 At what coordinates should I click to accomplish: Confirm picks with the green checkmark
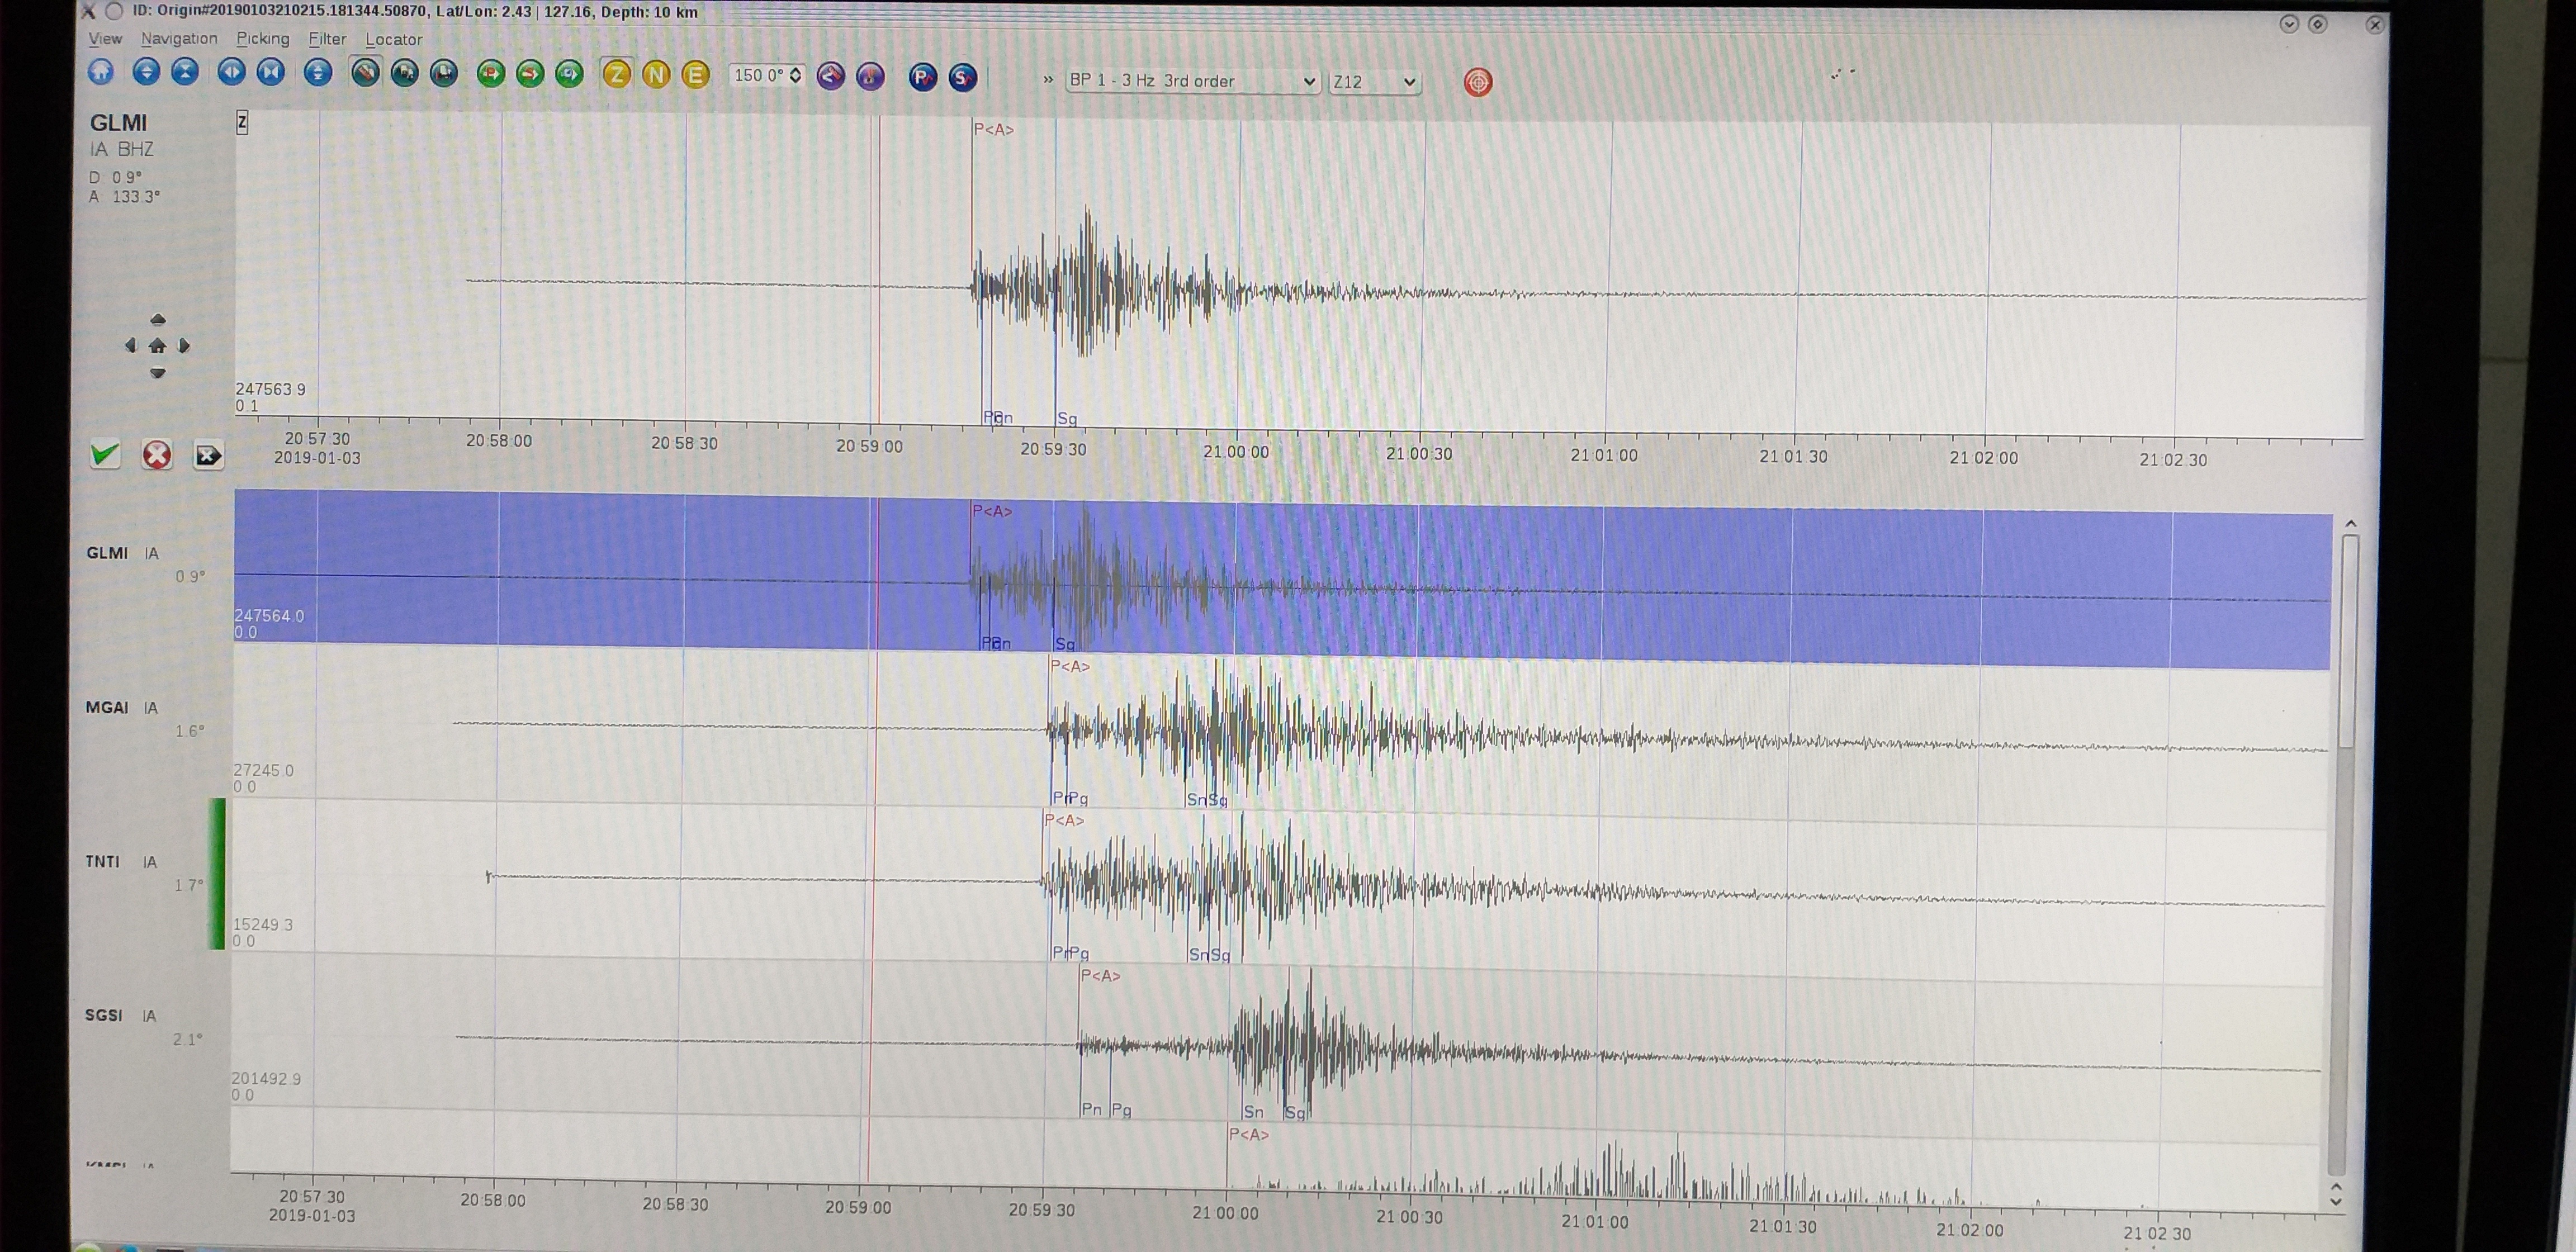pyautogui.click(x=104, y=455)
